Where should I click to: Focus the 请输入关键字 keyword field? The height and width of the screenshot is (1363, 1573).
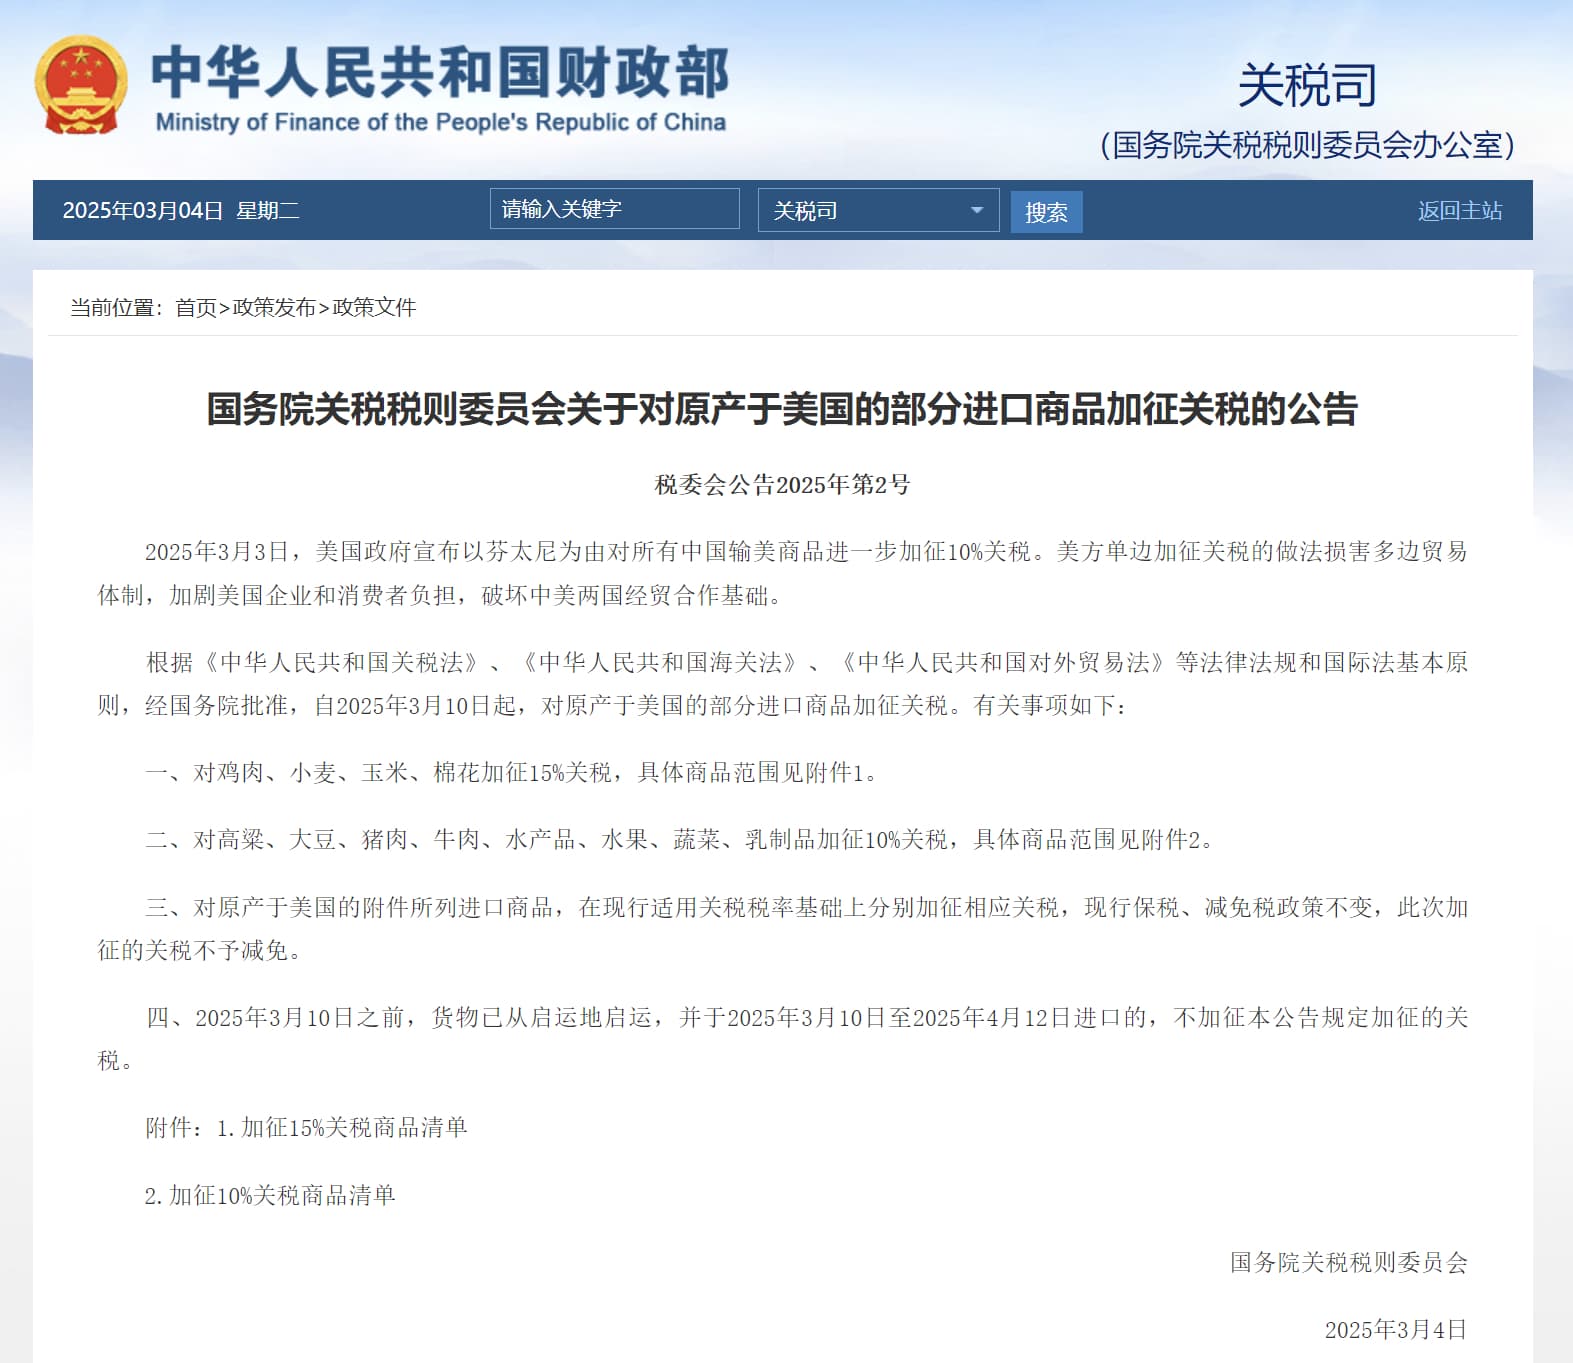(x=614, y=209)
